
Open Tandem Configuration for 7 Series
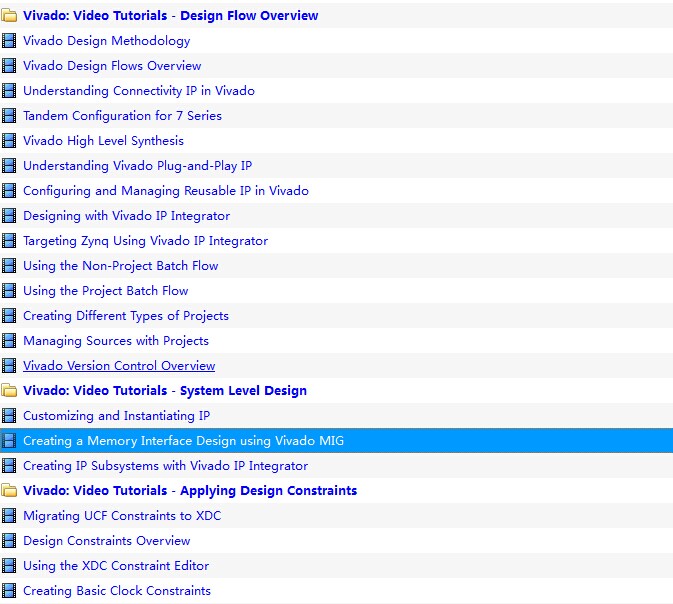coord(122,116)
